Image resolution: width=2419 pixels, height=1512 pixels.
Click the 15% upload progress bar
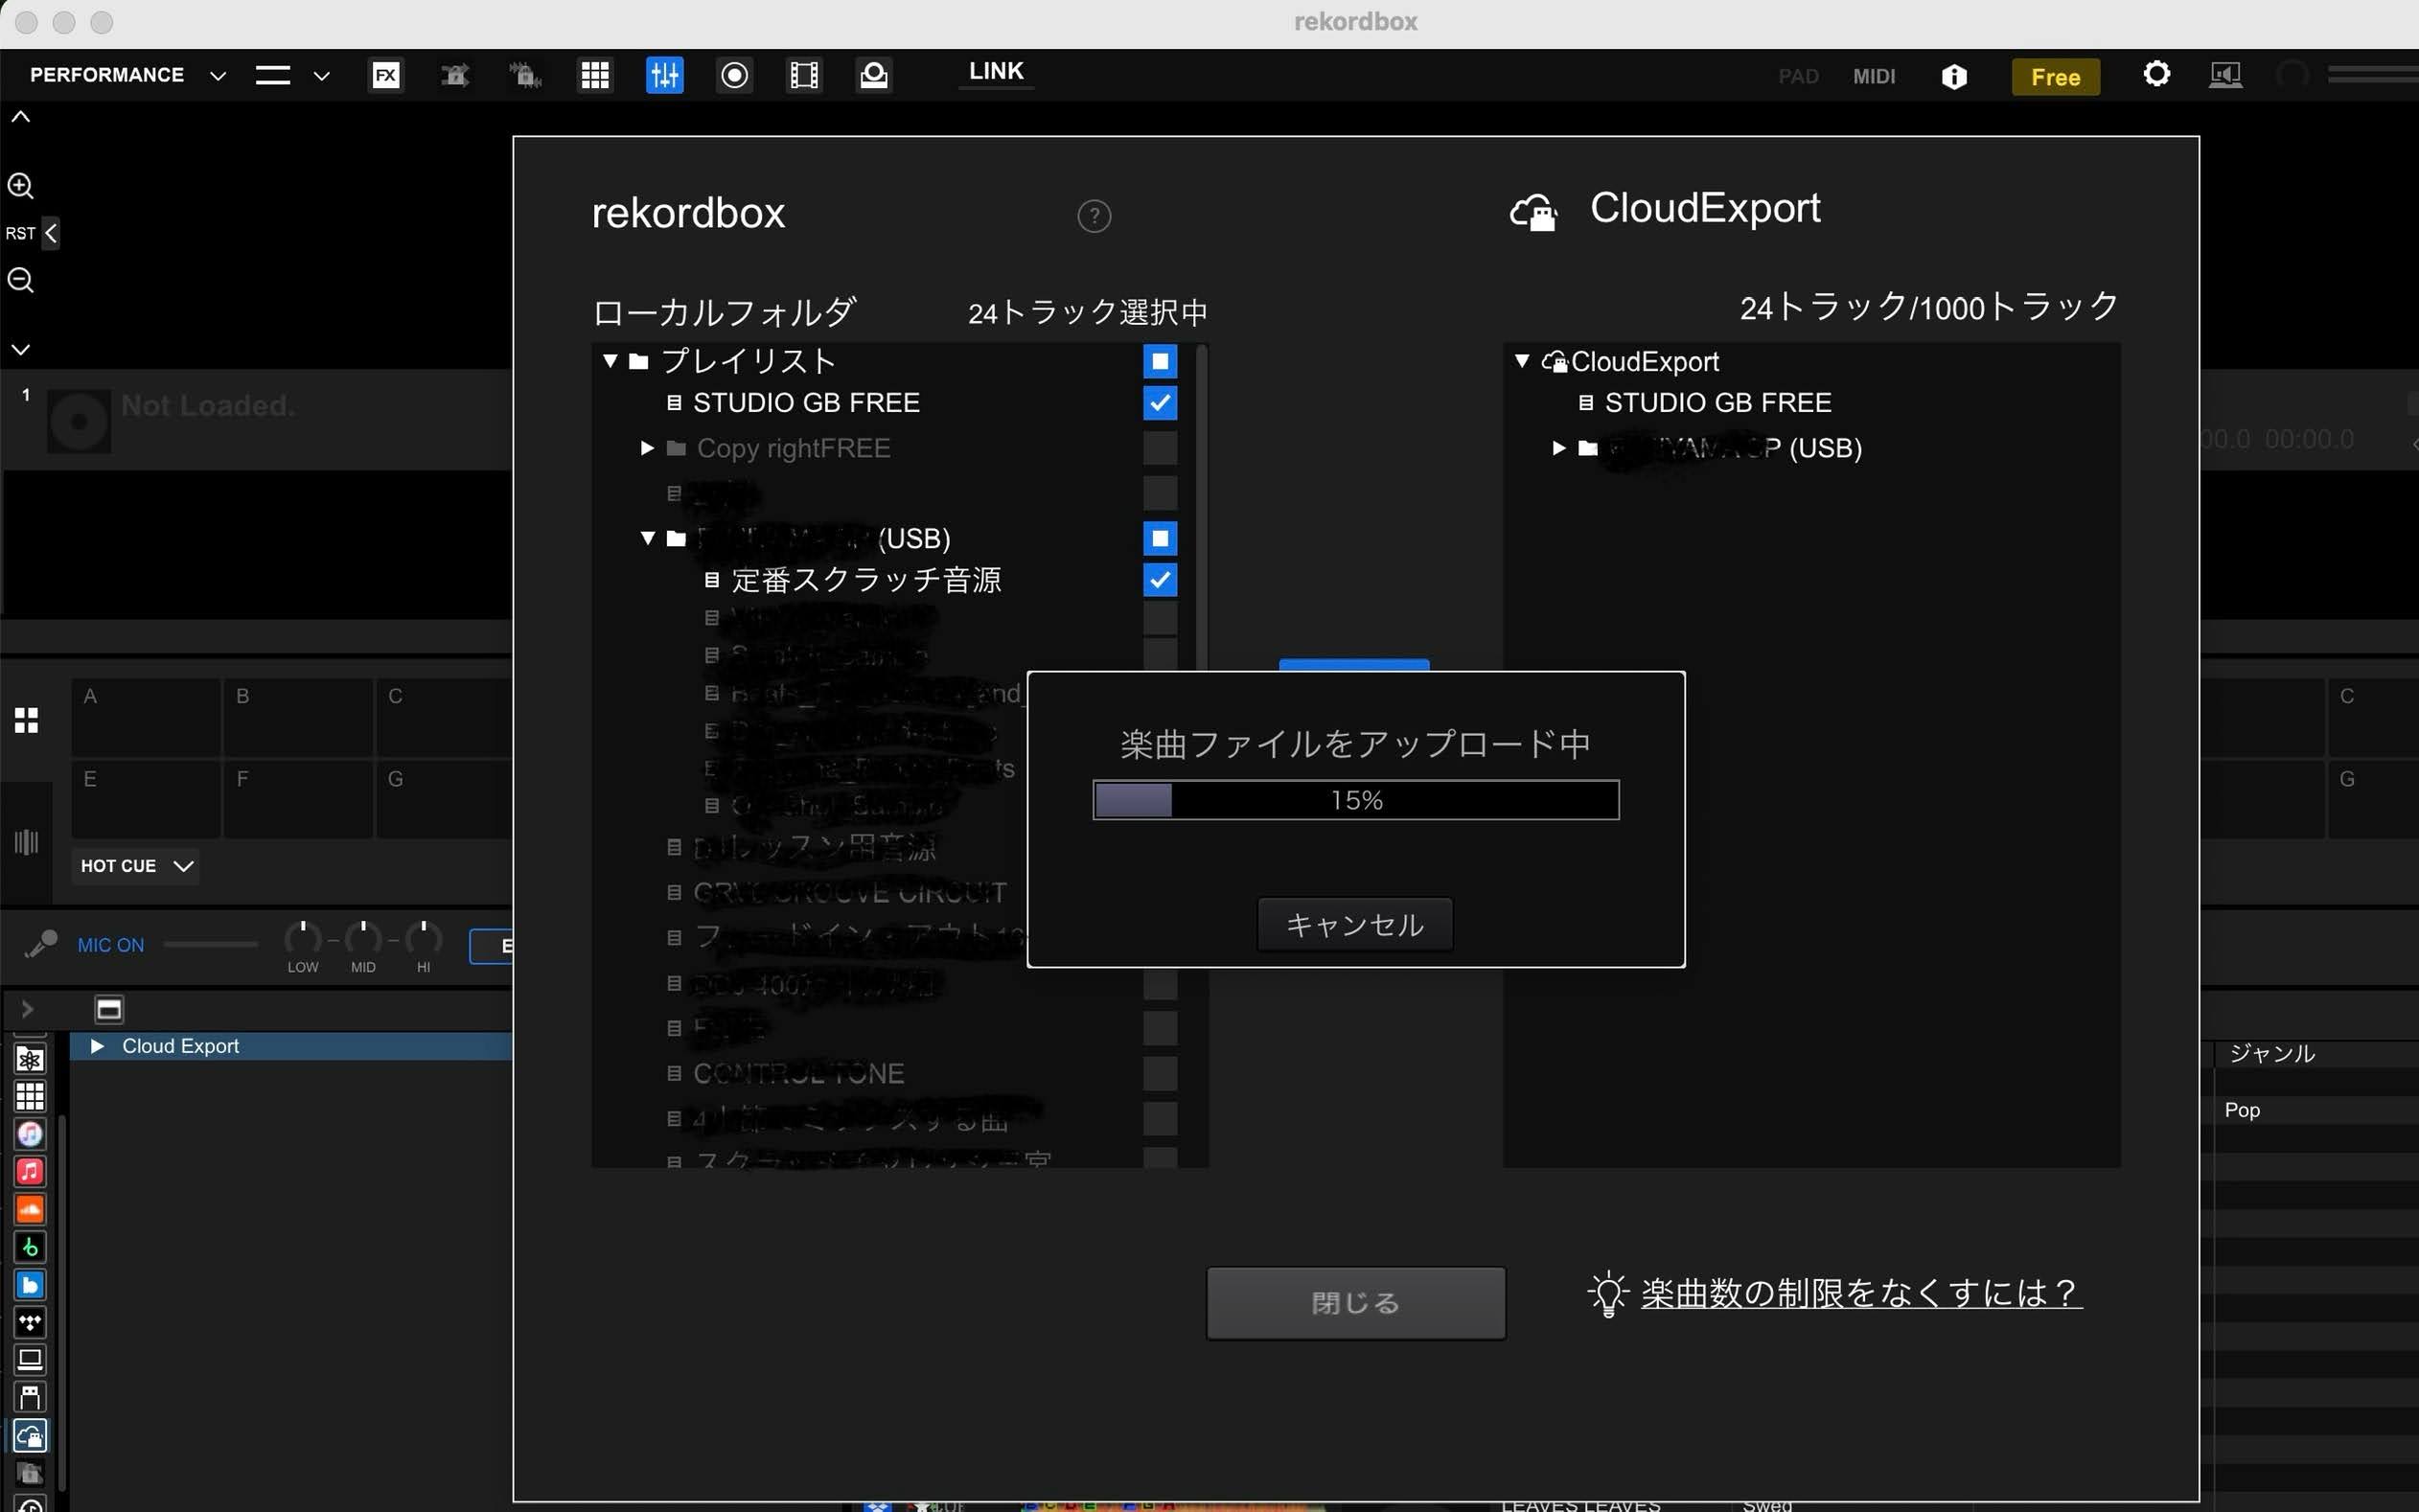pyautogui.click(x=1356, y=800)
